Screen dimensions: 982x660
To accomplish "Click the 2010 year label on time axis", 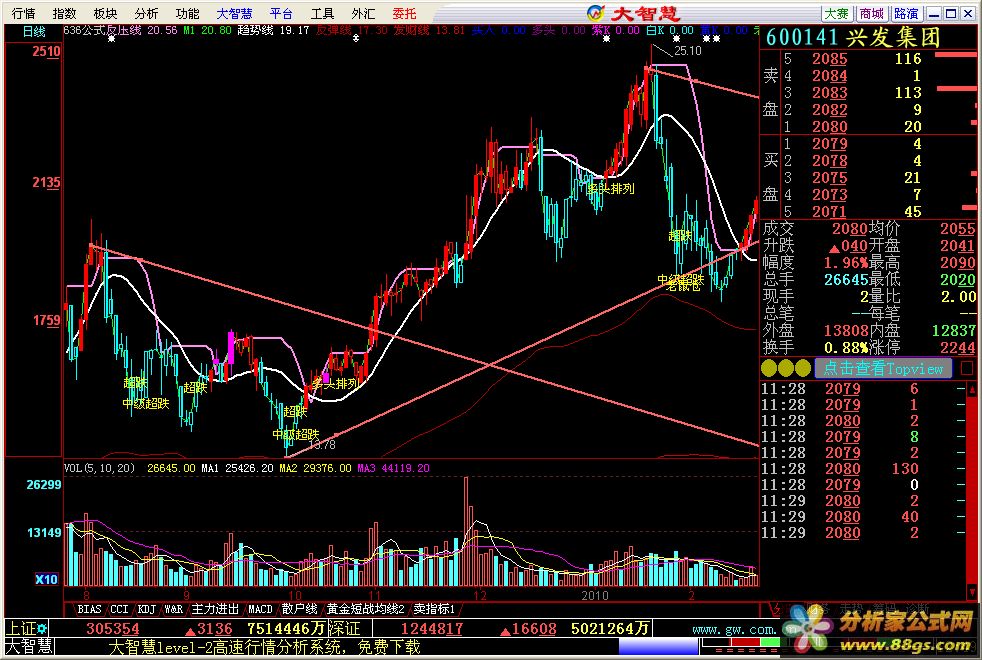I will [594, 595].
